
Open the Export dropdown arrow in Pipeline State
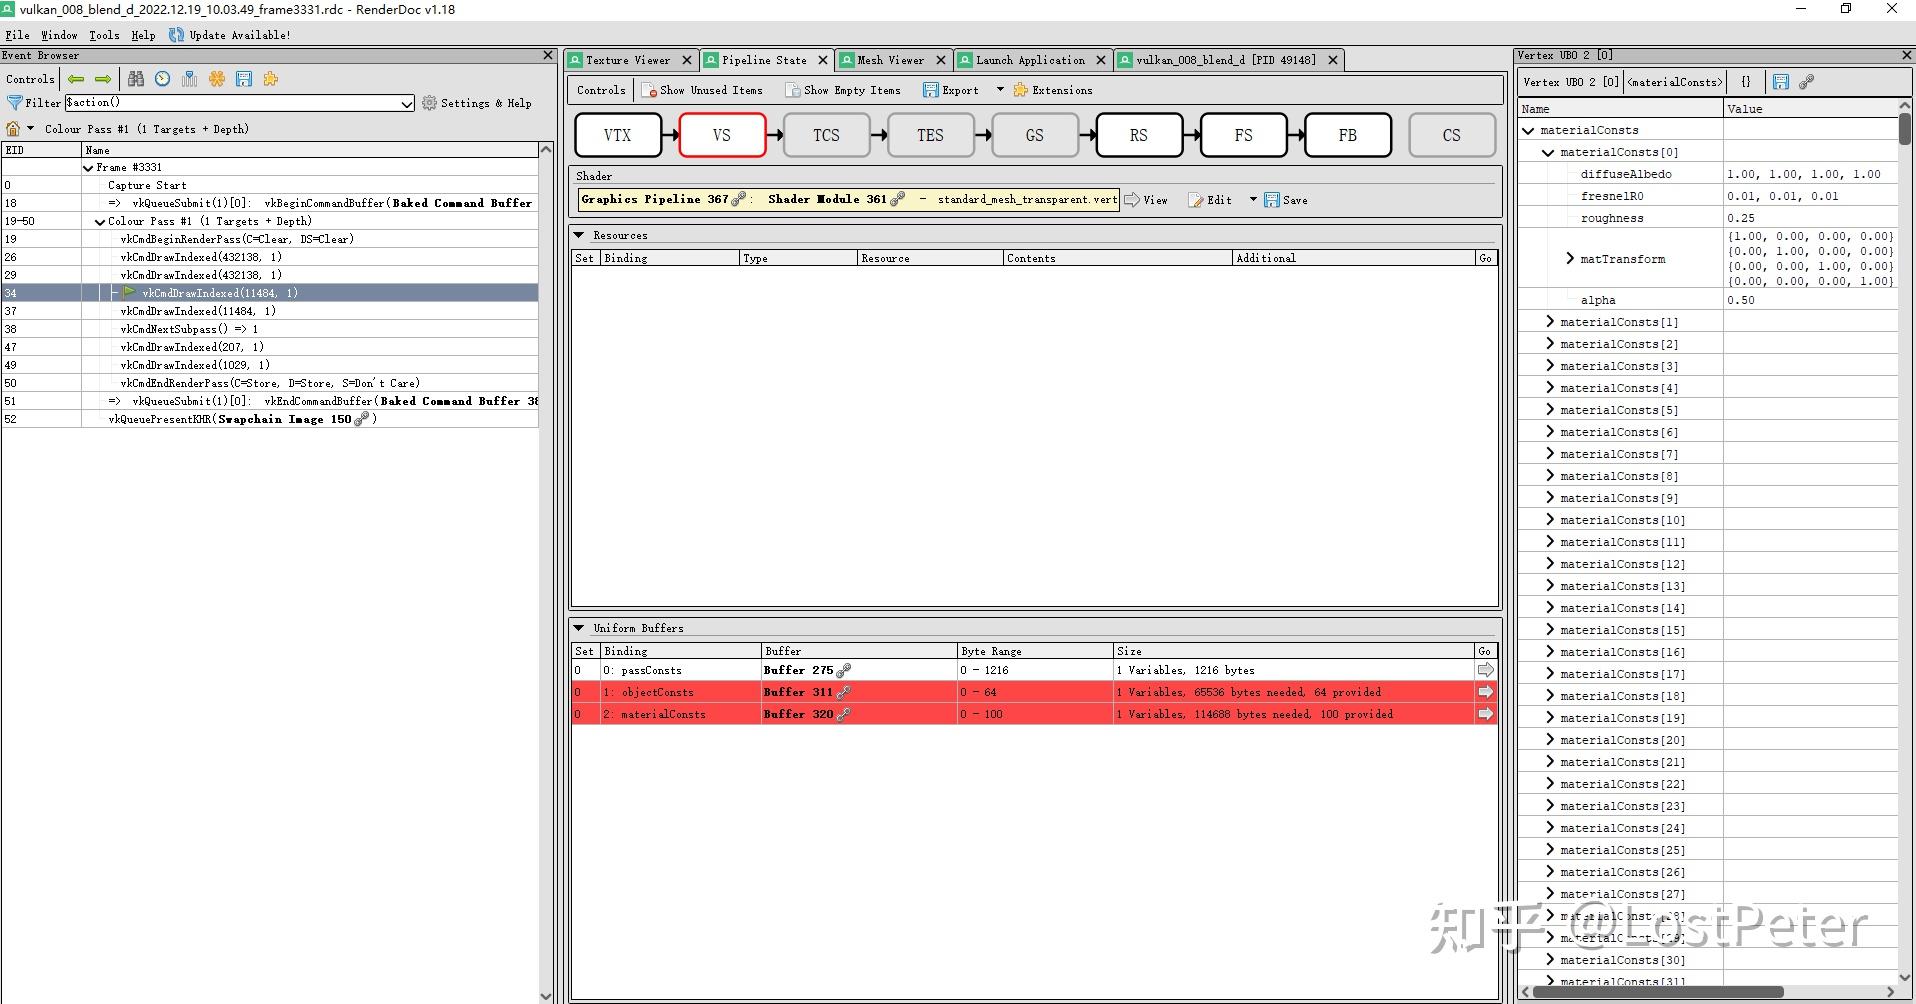pos(1000,90)
